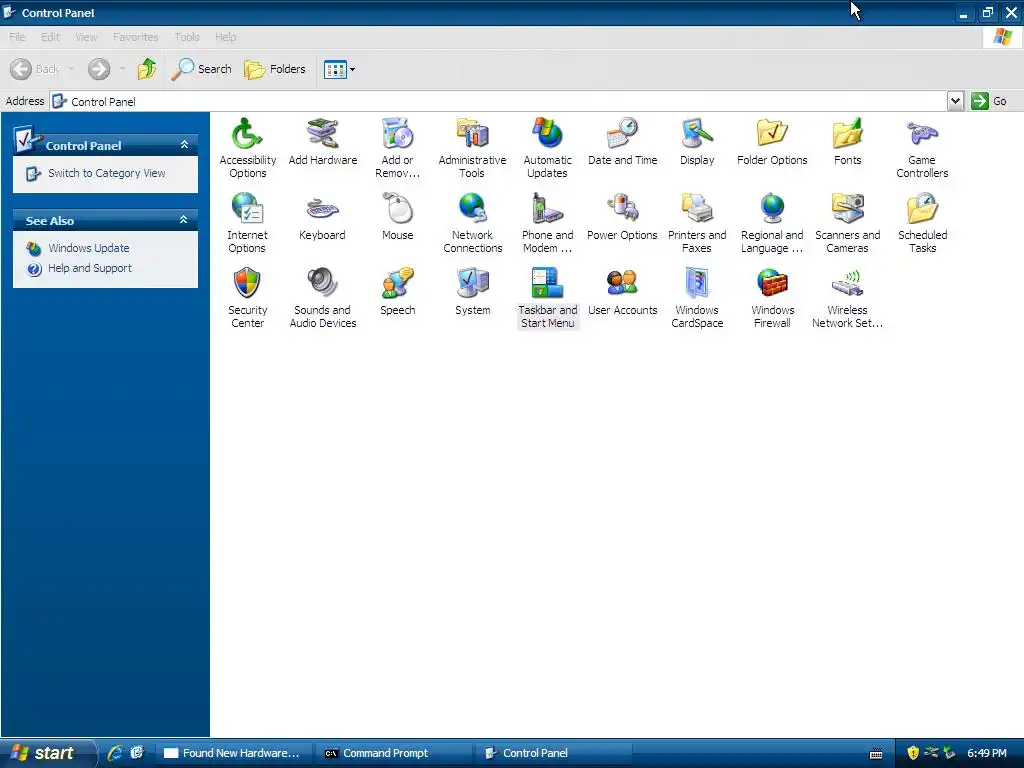Click Switch to Category View link

[106, 173]
